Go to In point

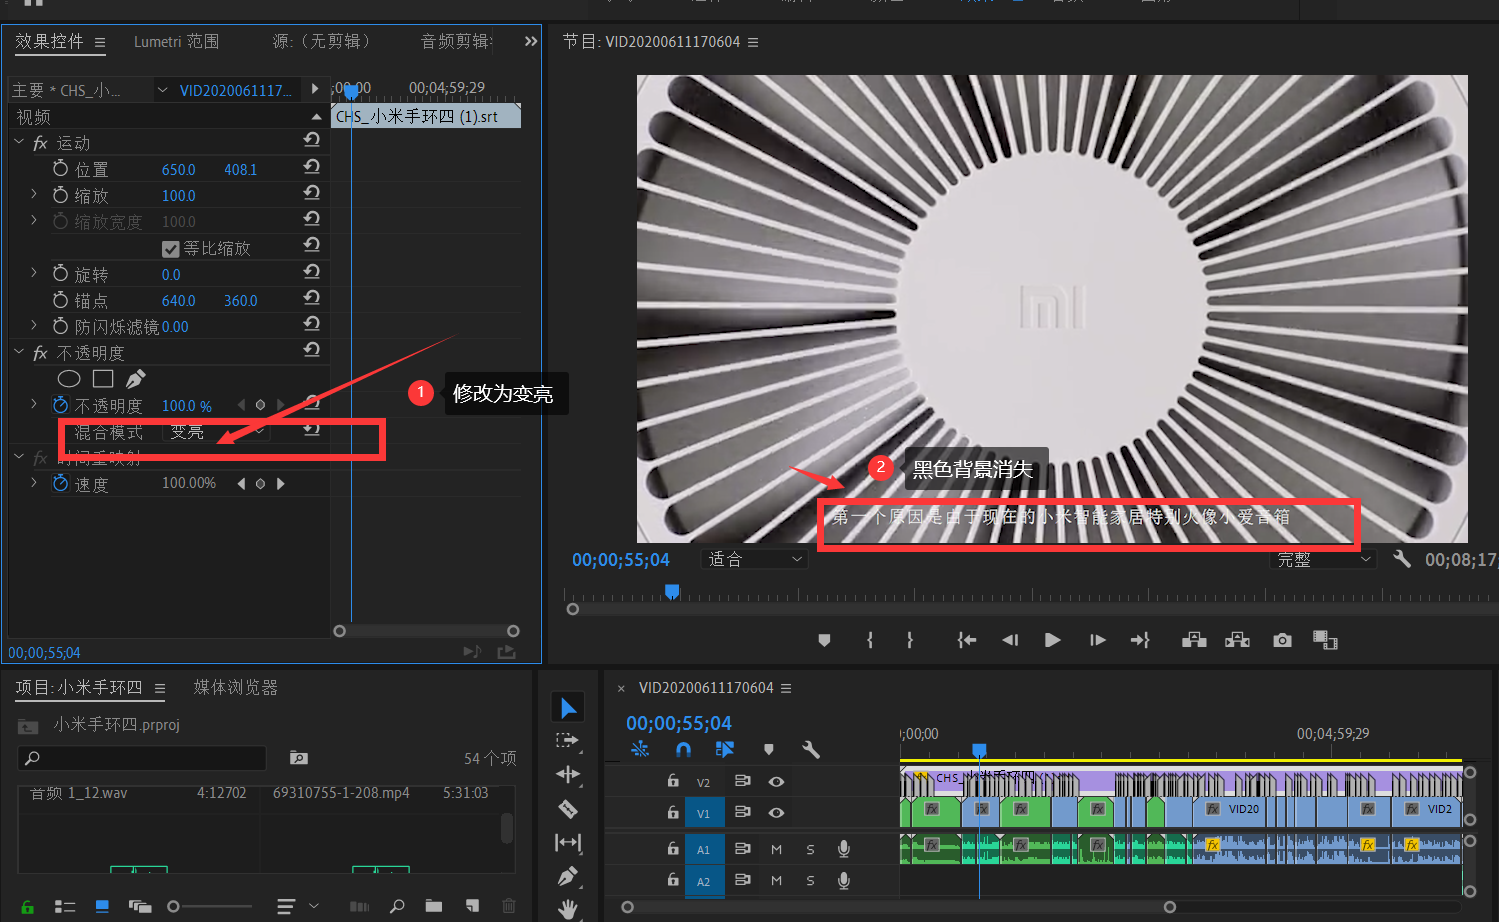point(966,640)
